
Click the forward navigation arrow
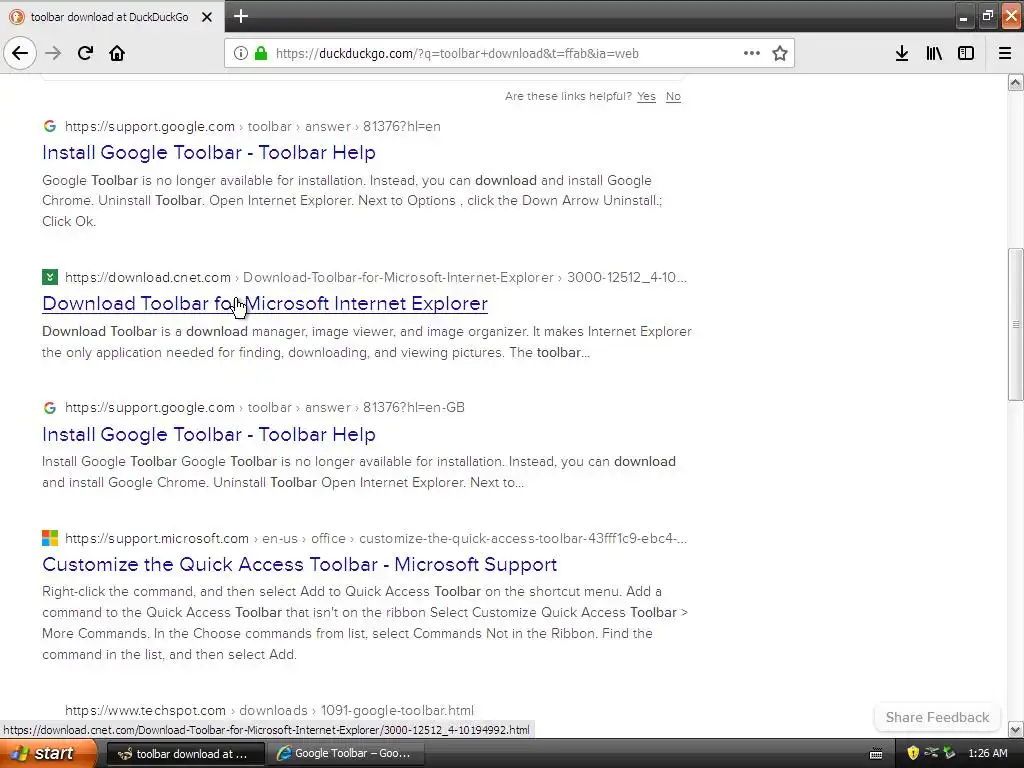[x=53, y=53]
